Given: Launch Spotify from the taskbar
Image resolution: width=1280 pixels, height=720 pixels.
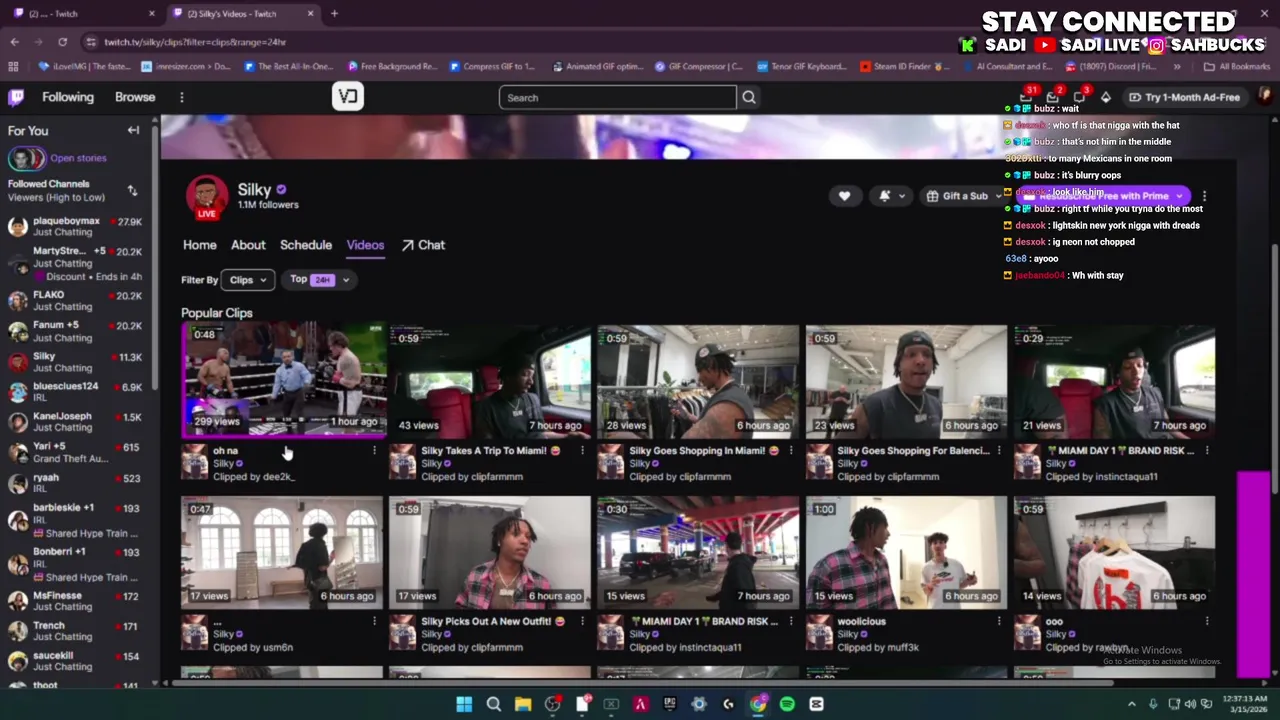Looking at the screenshot, I should click(787, 704).
